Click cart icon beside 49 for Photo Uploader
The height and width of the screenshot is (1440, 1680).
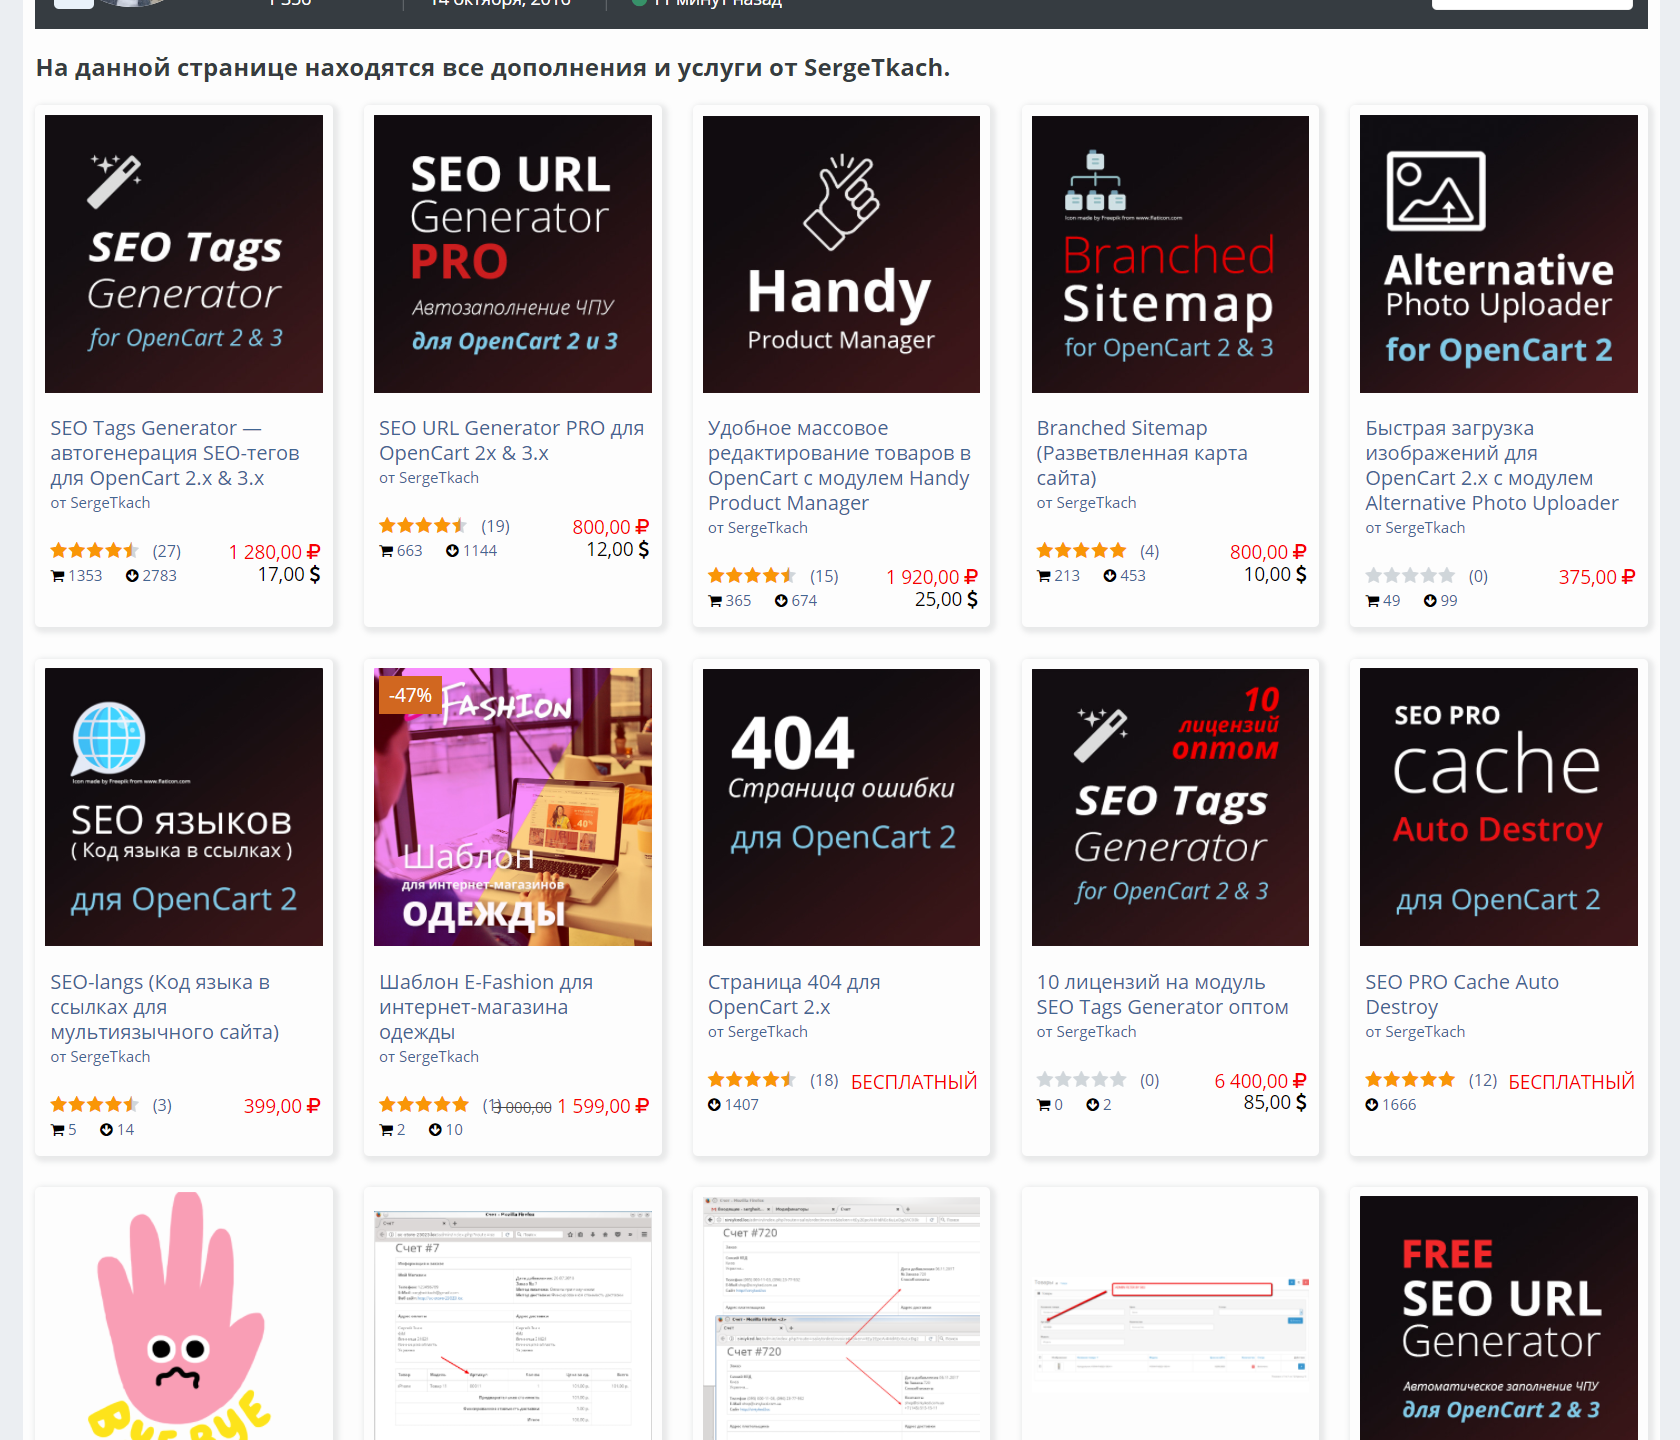coord(1373,601)
